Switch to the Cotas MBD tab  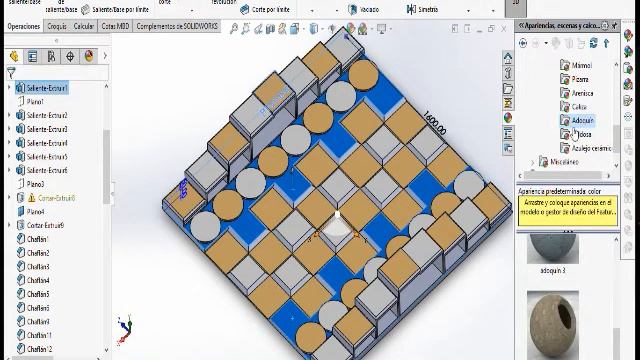pos(115,26)
